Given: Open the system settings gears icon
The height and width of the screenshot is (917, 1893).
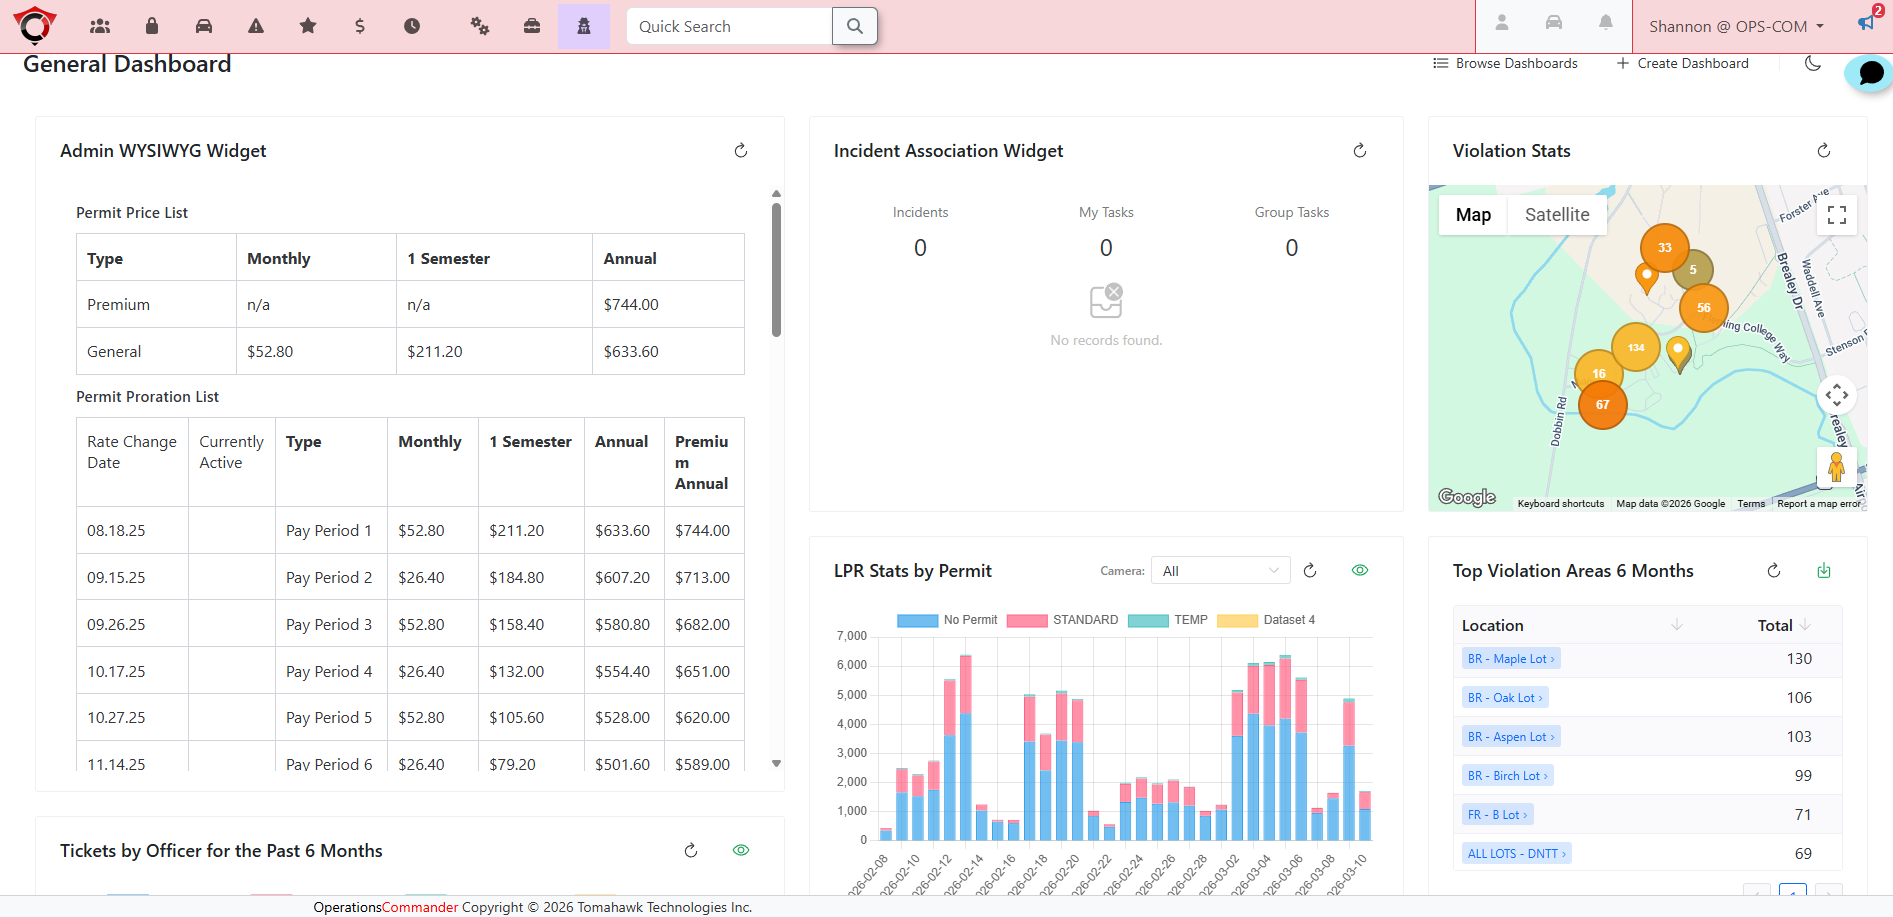Looking at the screenshot, I should pos(480,26).
